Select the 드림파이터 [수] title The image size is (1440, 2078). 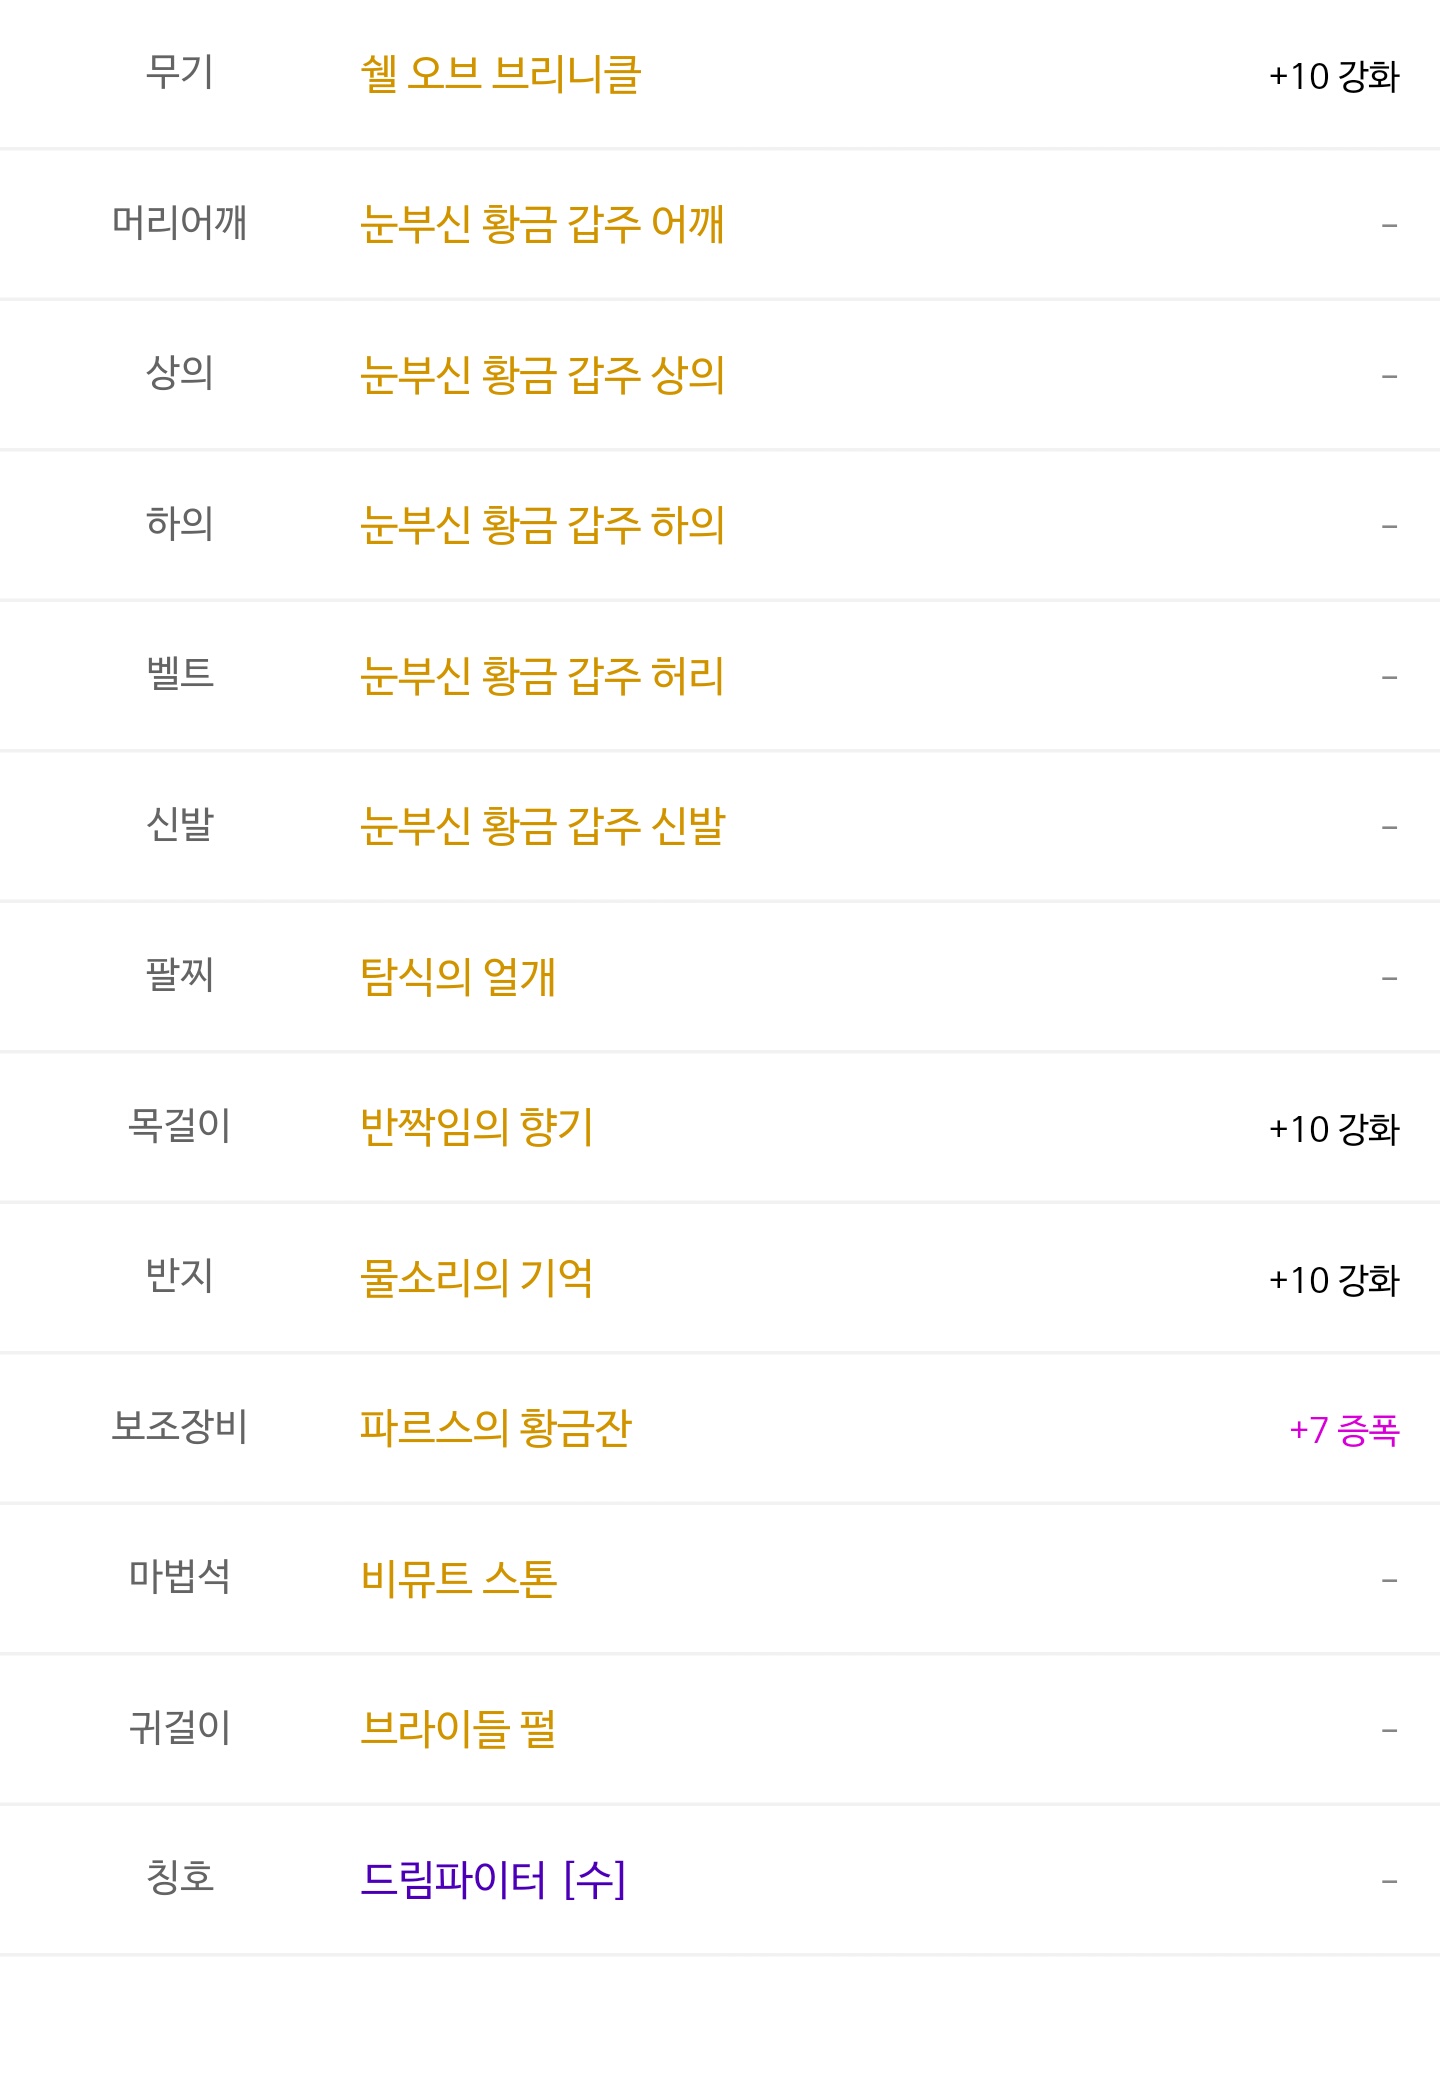(493, 1880)
